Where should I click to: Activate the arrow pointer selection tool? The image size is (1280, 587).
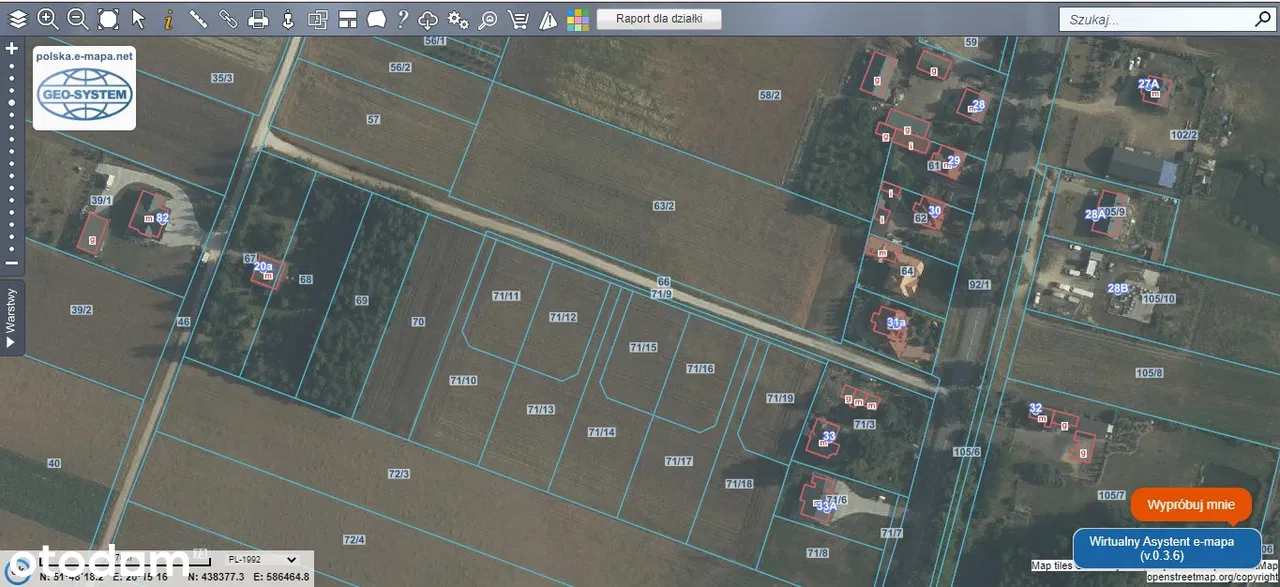click(x=138, y=18)
